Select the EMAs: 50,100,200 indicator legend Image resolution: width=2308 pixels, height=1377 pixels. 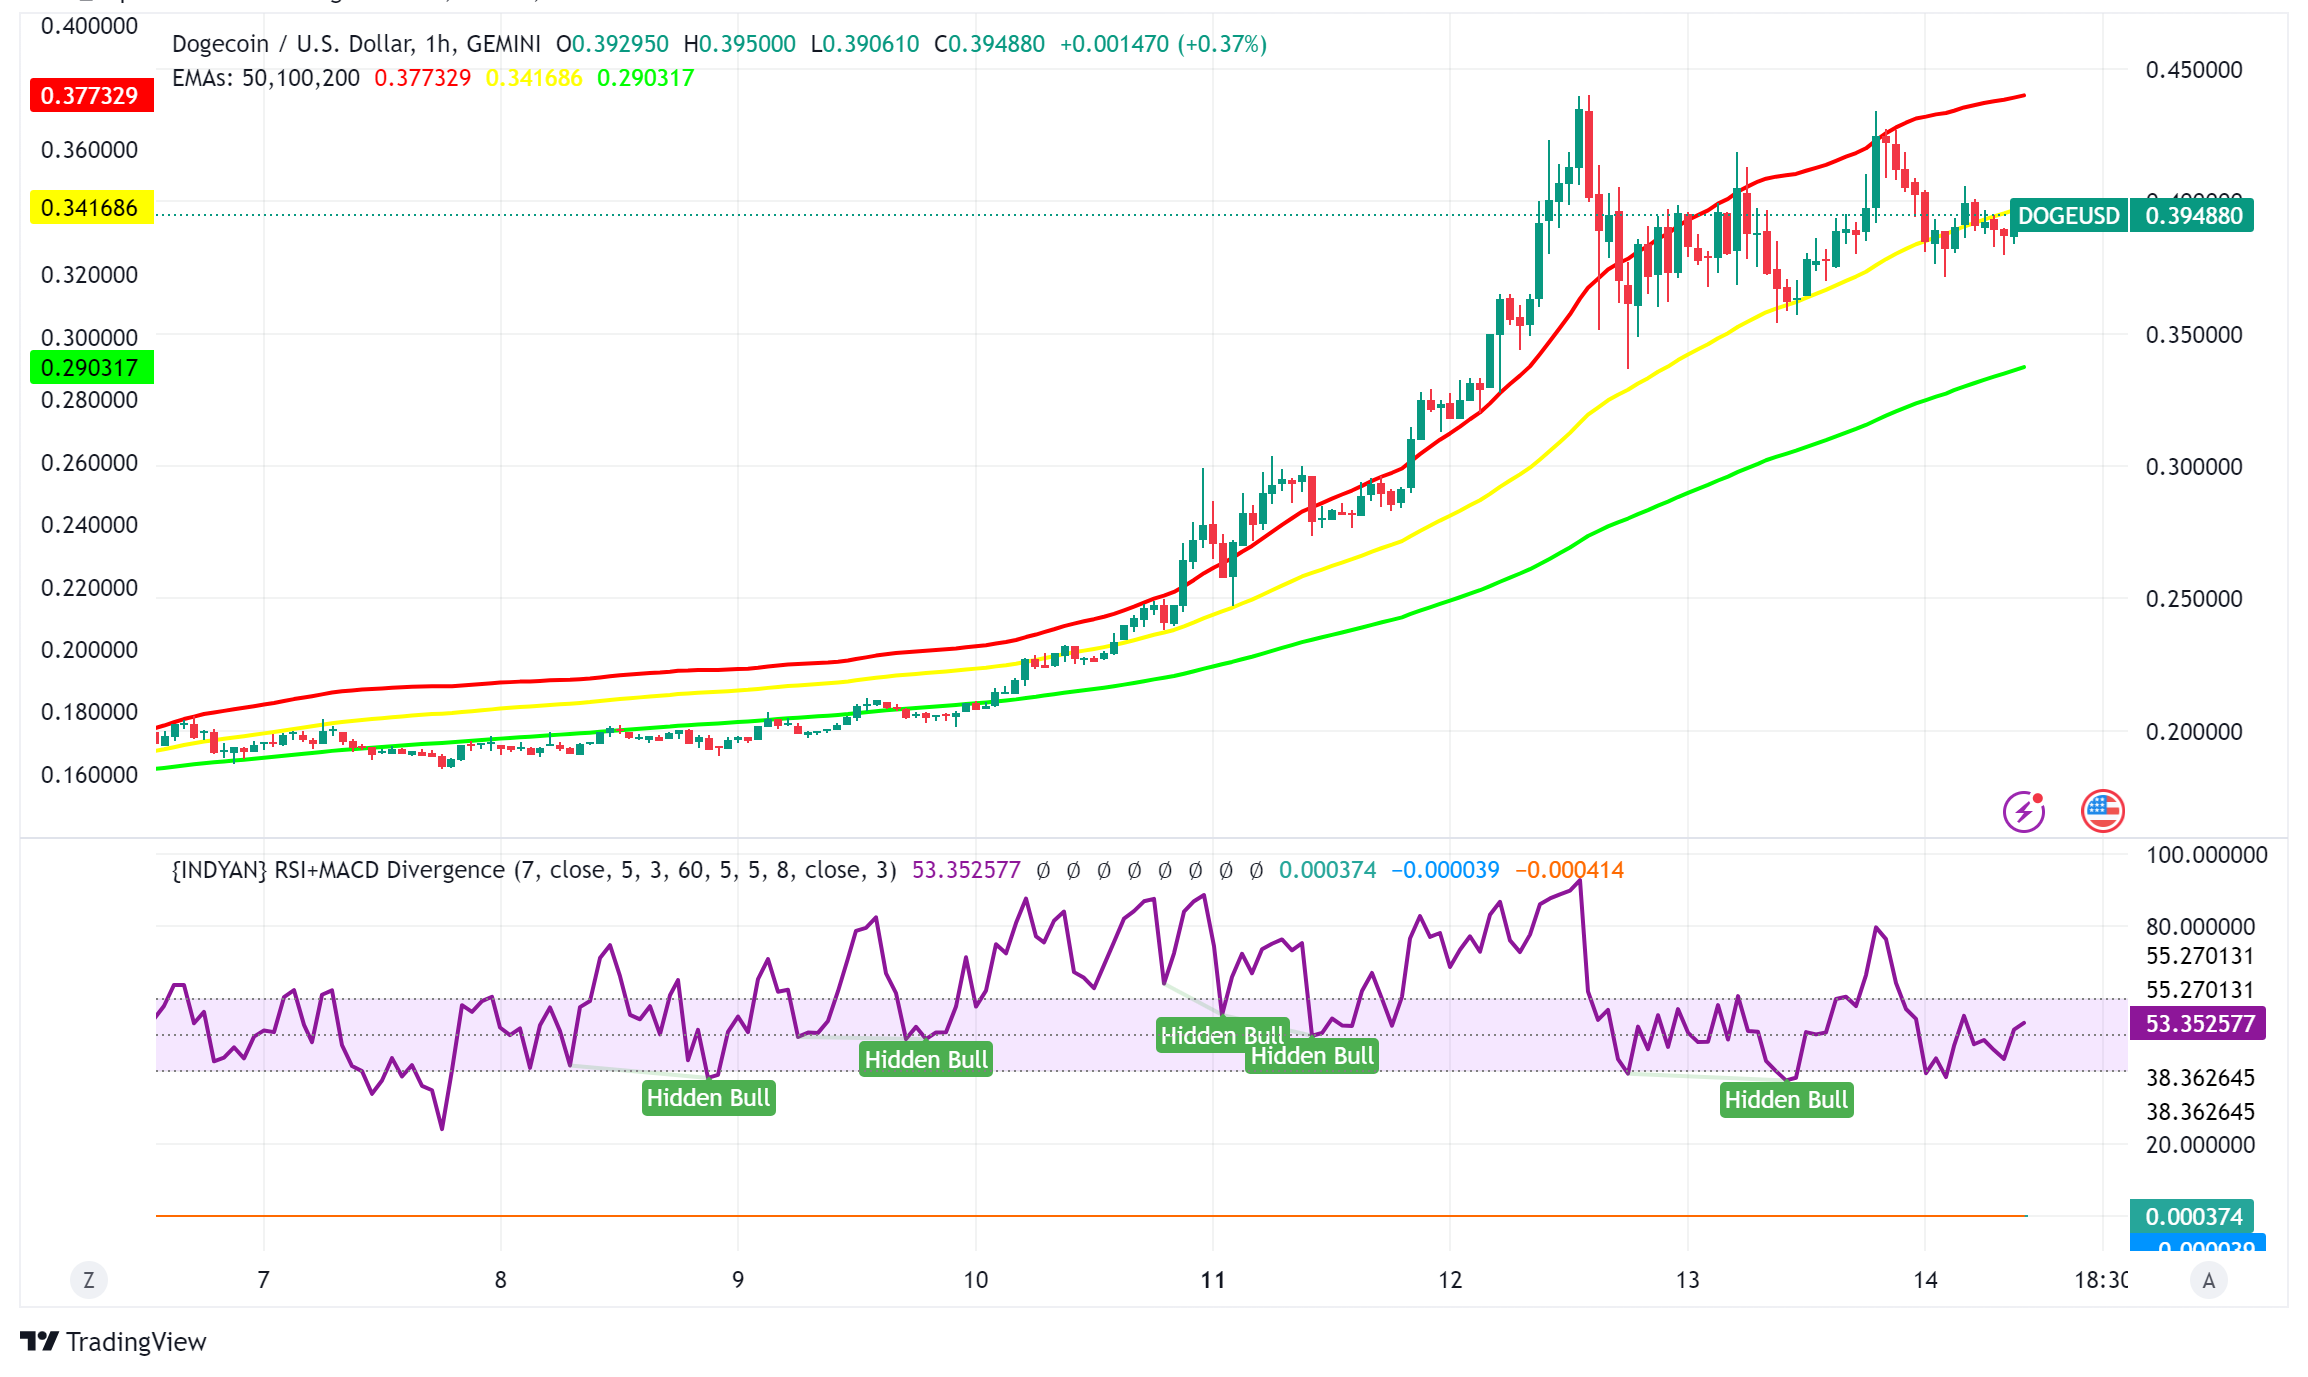click(264, 78)
